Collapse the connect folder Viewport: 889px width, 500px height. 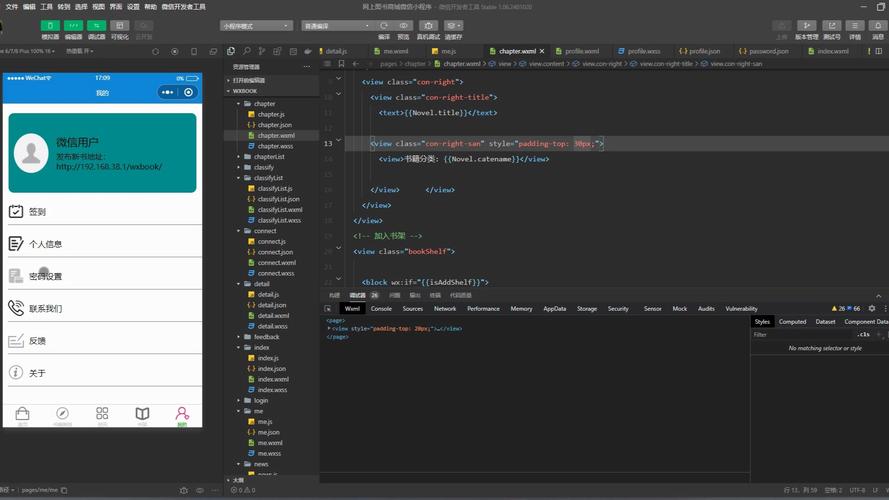click(239, 231)
